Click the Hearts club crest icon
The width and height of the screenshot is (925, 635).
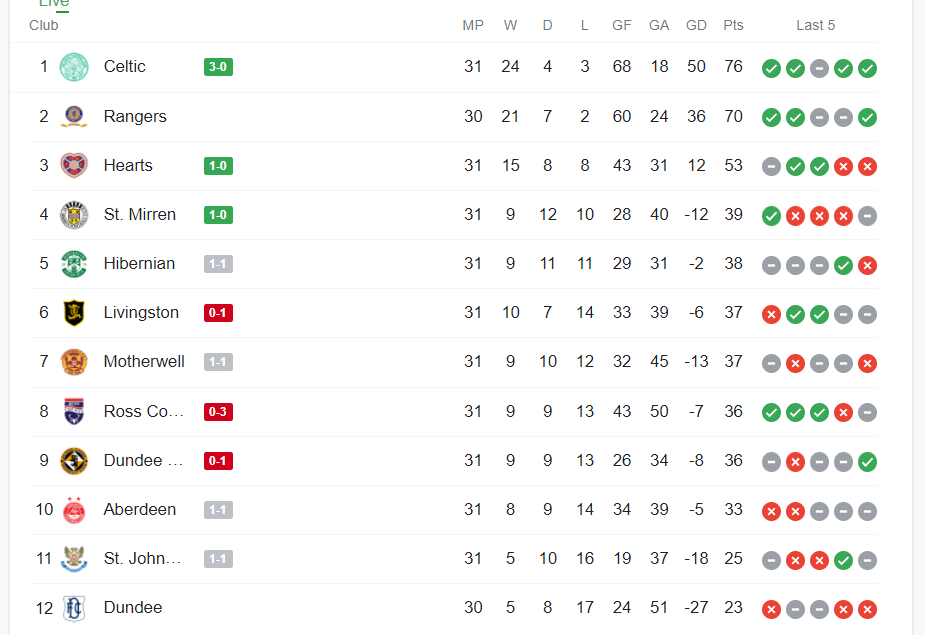point(74,165)
